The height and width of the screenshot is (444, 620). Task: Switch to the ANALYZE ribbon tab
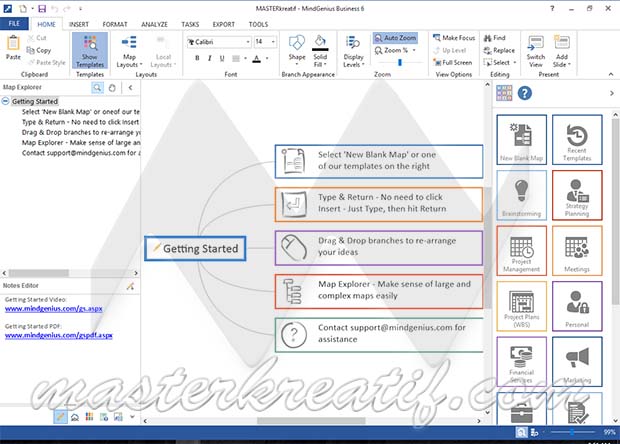click(x=154, y=24)
